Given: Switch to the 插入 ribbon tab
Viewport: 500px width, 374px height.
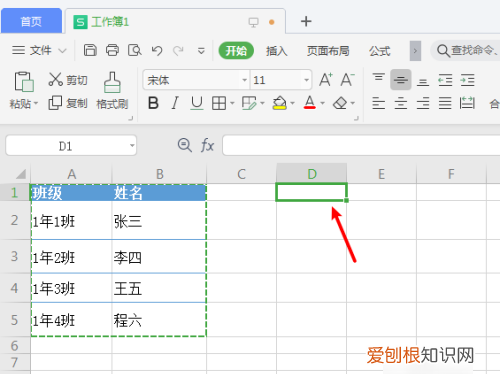Looking at the screenshot, I should pos(276,51).
